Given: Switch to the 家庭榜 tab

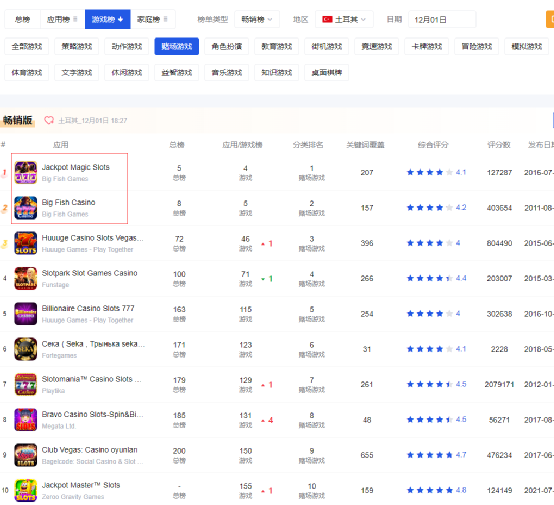Looking at the screenshot, I should 153,19.
